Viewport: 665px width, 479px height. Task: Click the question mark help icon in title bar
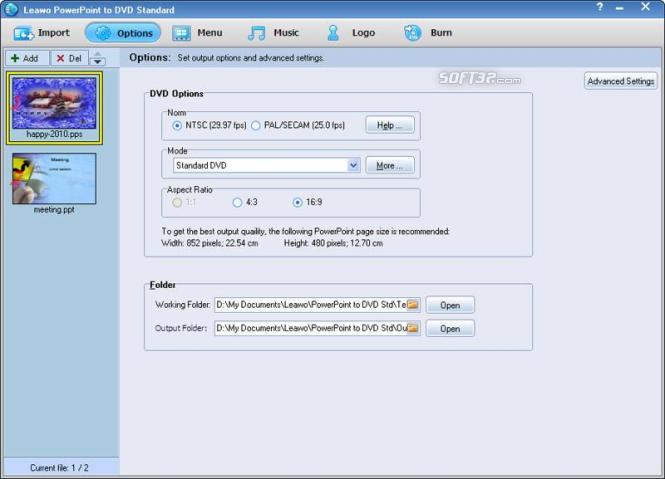coord(600,8)
